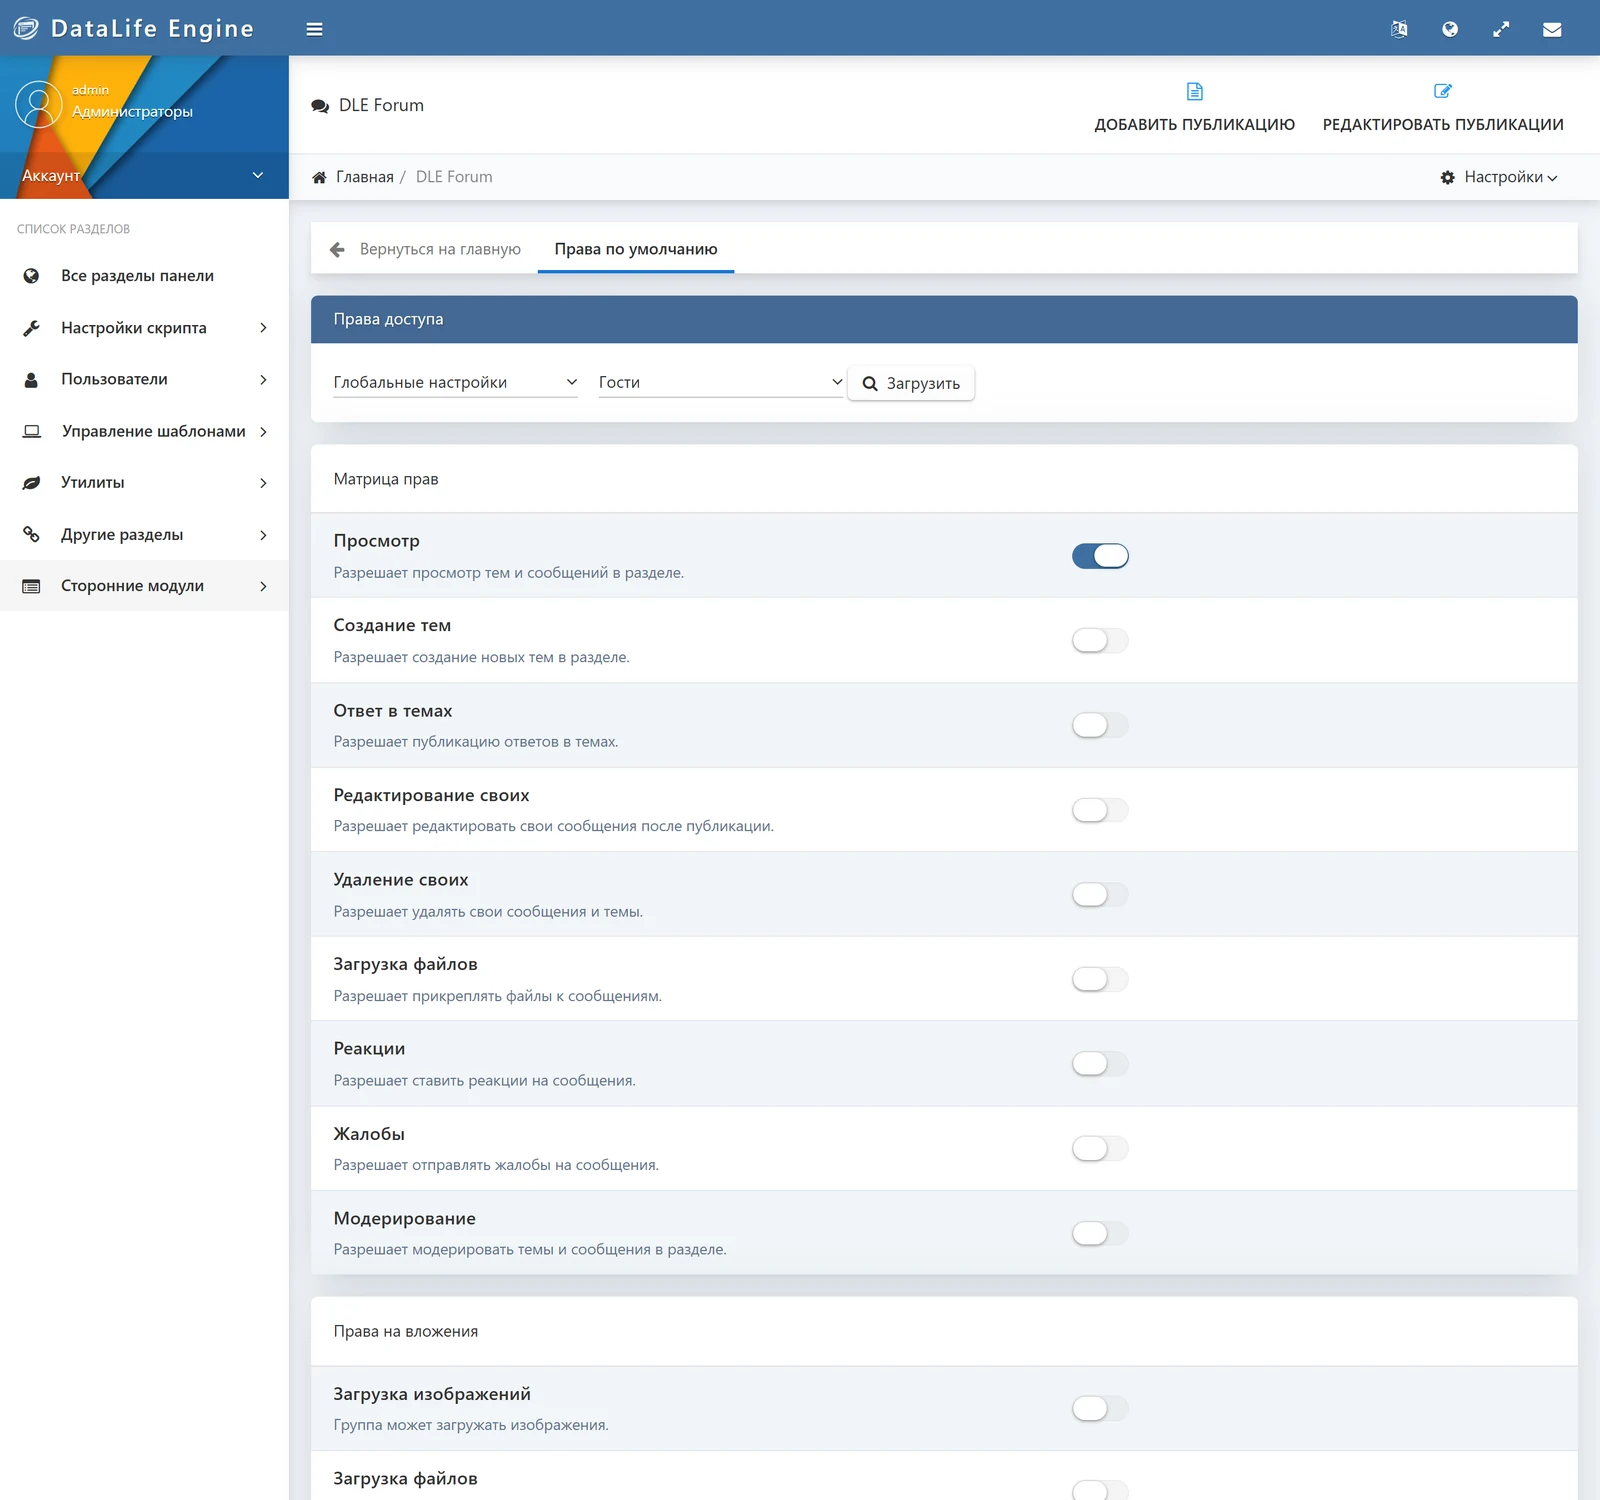
Task: Turn on Редактирование своих toggle
Action: (x=1100, y=810)
